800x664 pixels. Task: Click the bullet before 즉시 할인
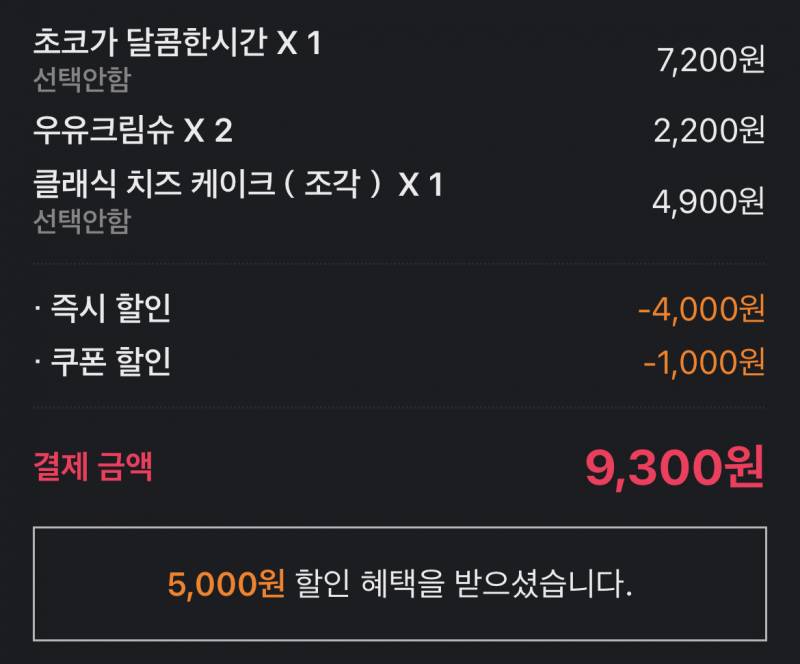coord(38,308)
